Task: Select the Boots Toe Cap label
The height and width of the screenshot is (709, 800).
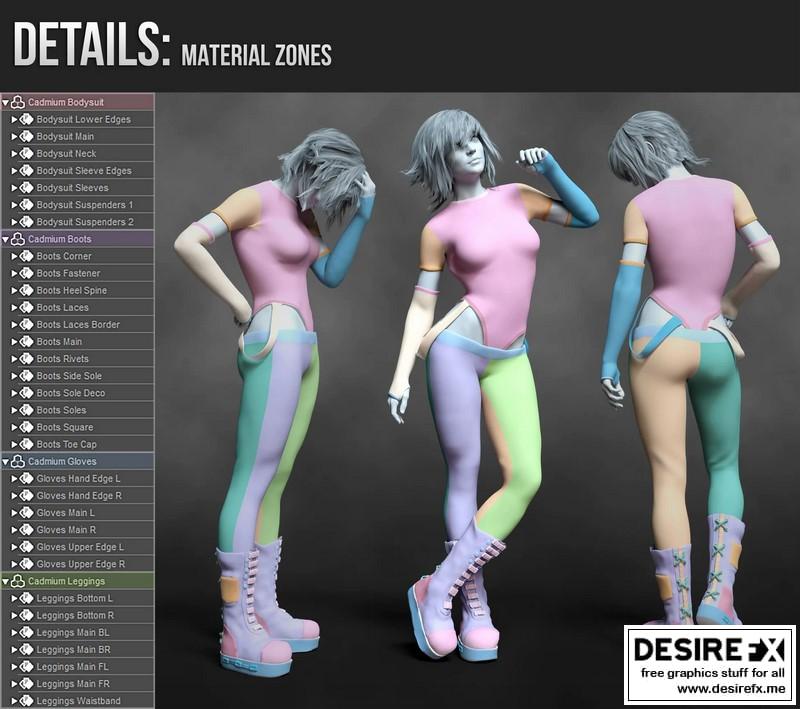Action: [66, 445]
